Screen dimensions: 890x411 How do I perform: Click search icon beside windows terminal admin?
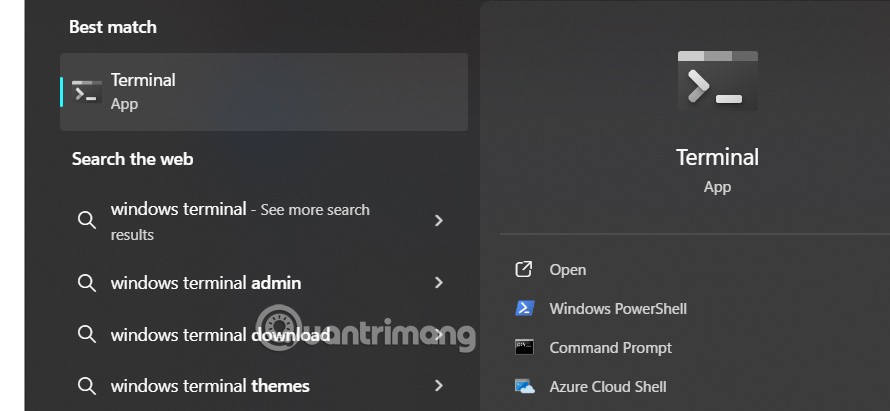(87, 283)
